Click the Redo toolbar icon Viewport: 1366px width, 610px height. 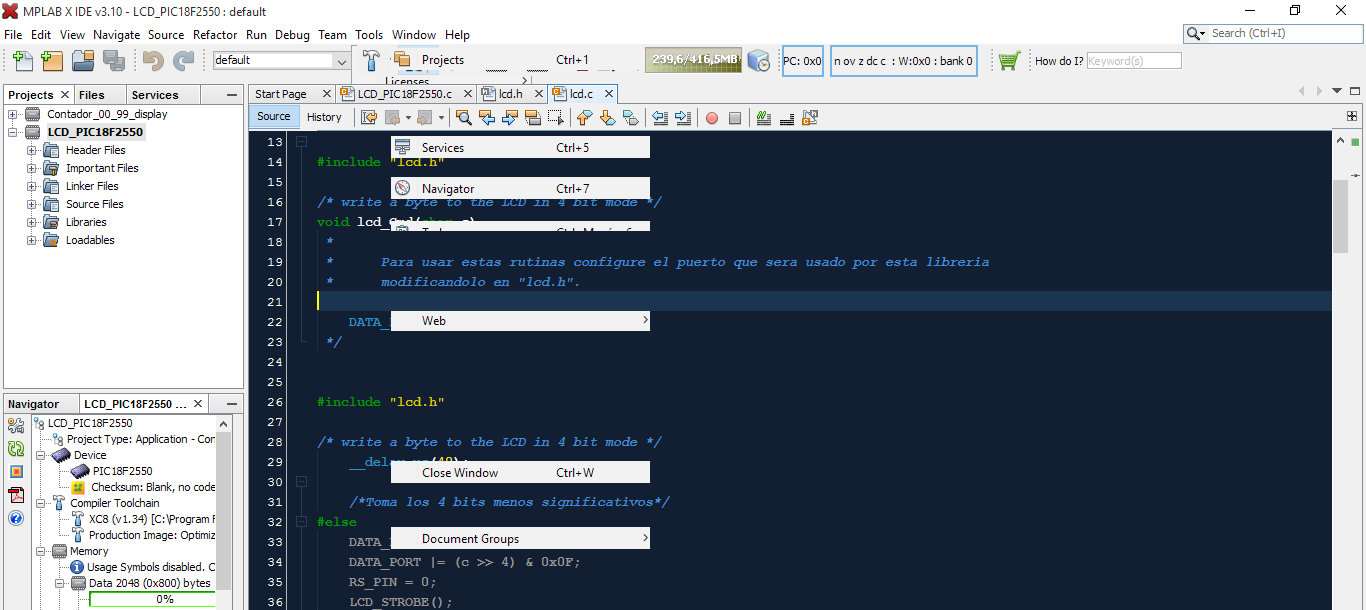pyautogui.click(x=184, y=60)
